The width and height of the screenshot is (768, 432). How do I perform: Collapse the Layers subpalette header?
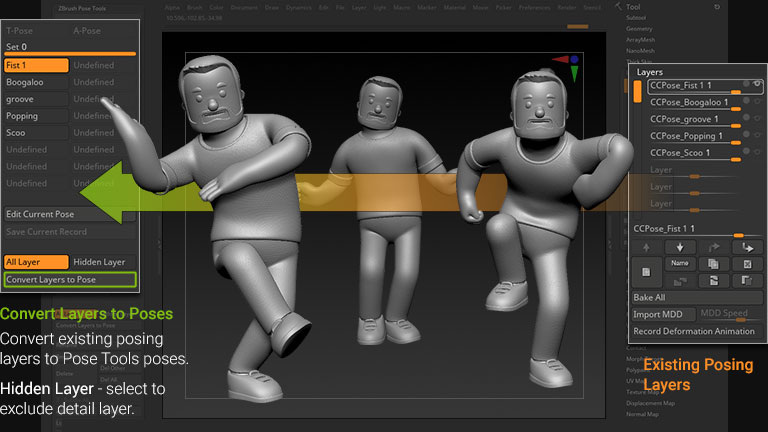click(x=651, y=72)
